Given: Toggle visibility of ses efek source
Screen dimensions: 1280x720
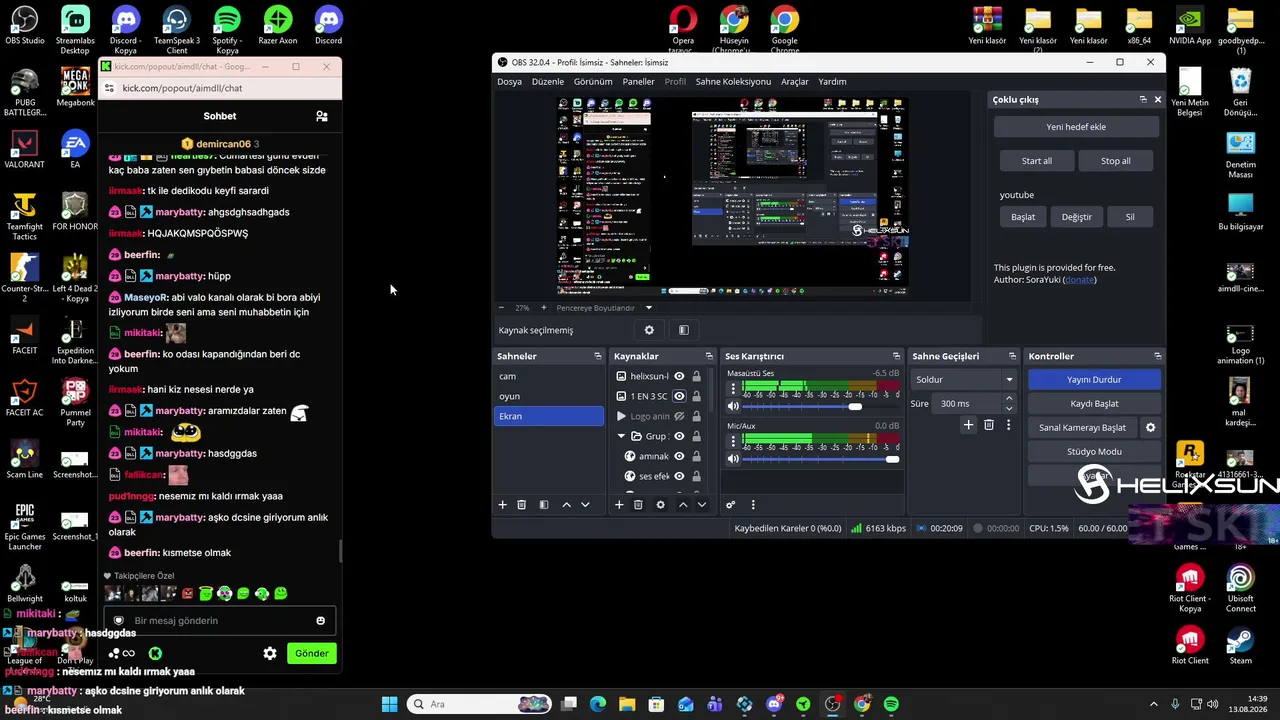Looking at the screenshot, I should [x=679, y=476].
